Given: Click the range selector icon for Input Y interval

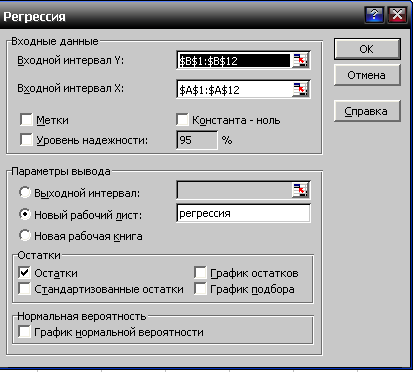Looking at the screenshot, I should click(x=300, y=60).
